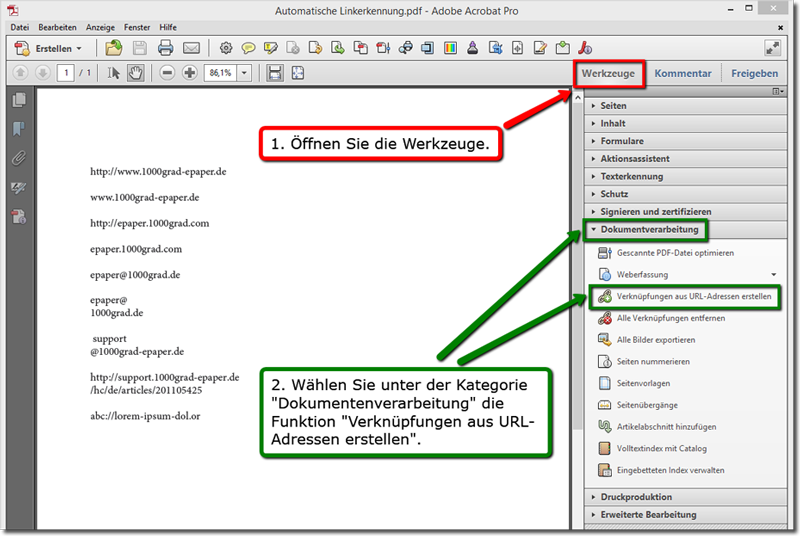The width and height of the screenshot is (800, 536).
Task: Go to next page arrow
Action: click(43, 73)
